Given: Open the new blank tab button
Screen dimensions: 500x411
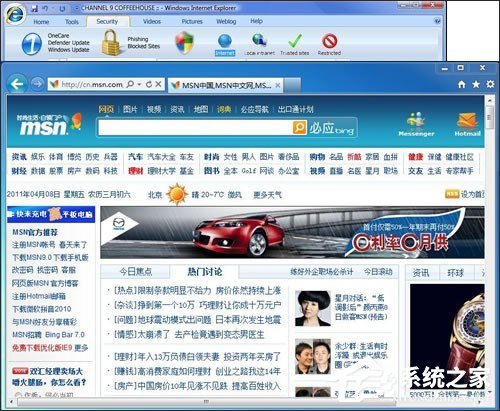Looking at the screenshot, I should (x=292, y=85).
